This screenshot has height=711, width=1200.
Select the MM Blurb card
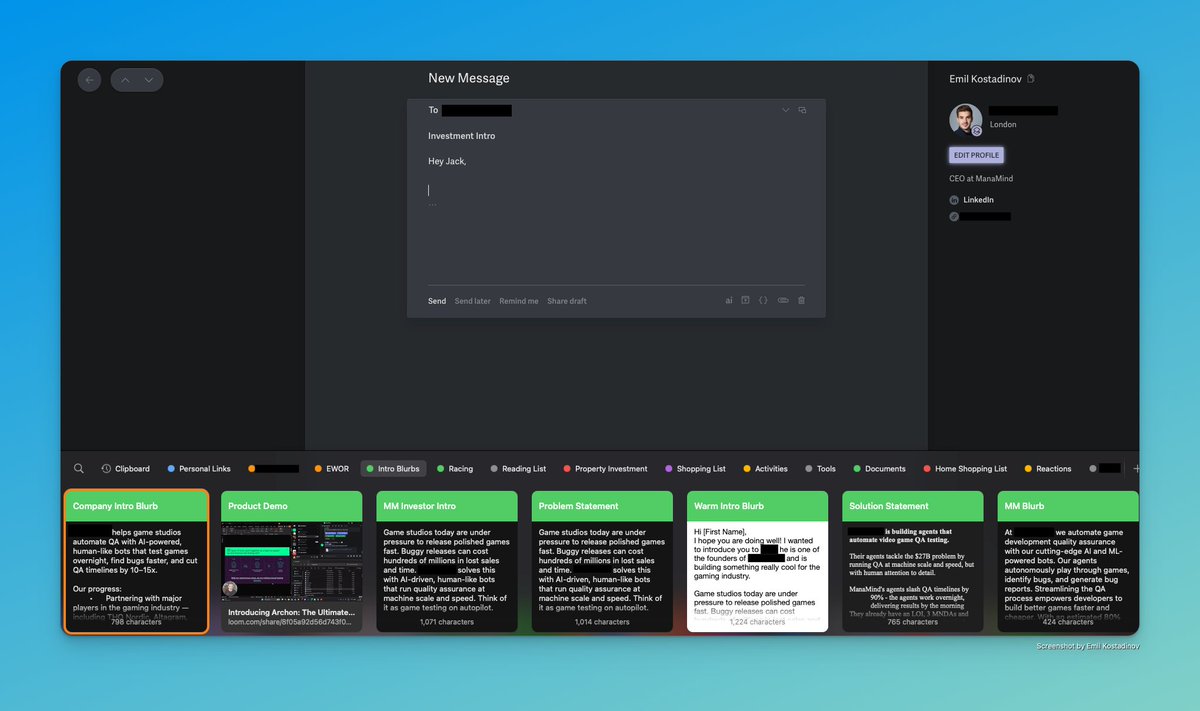tap(1068, 561)
